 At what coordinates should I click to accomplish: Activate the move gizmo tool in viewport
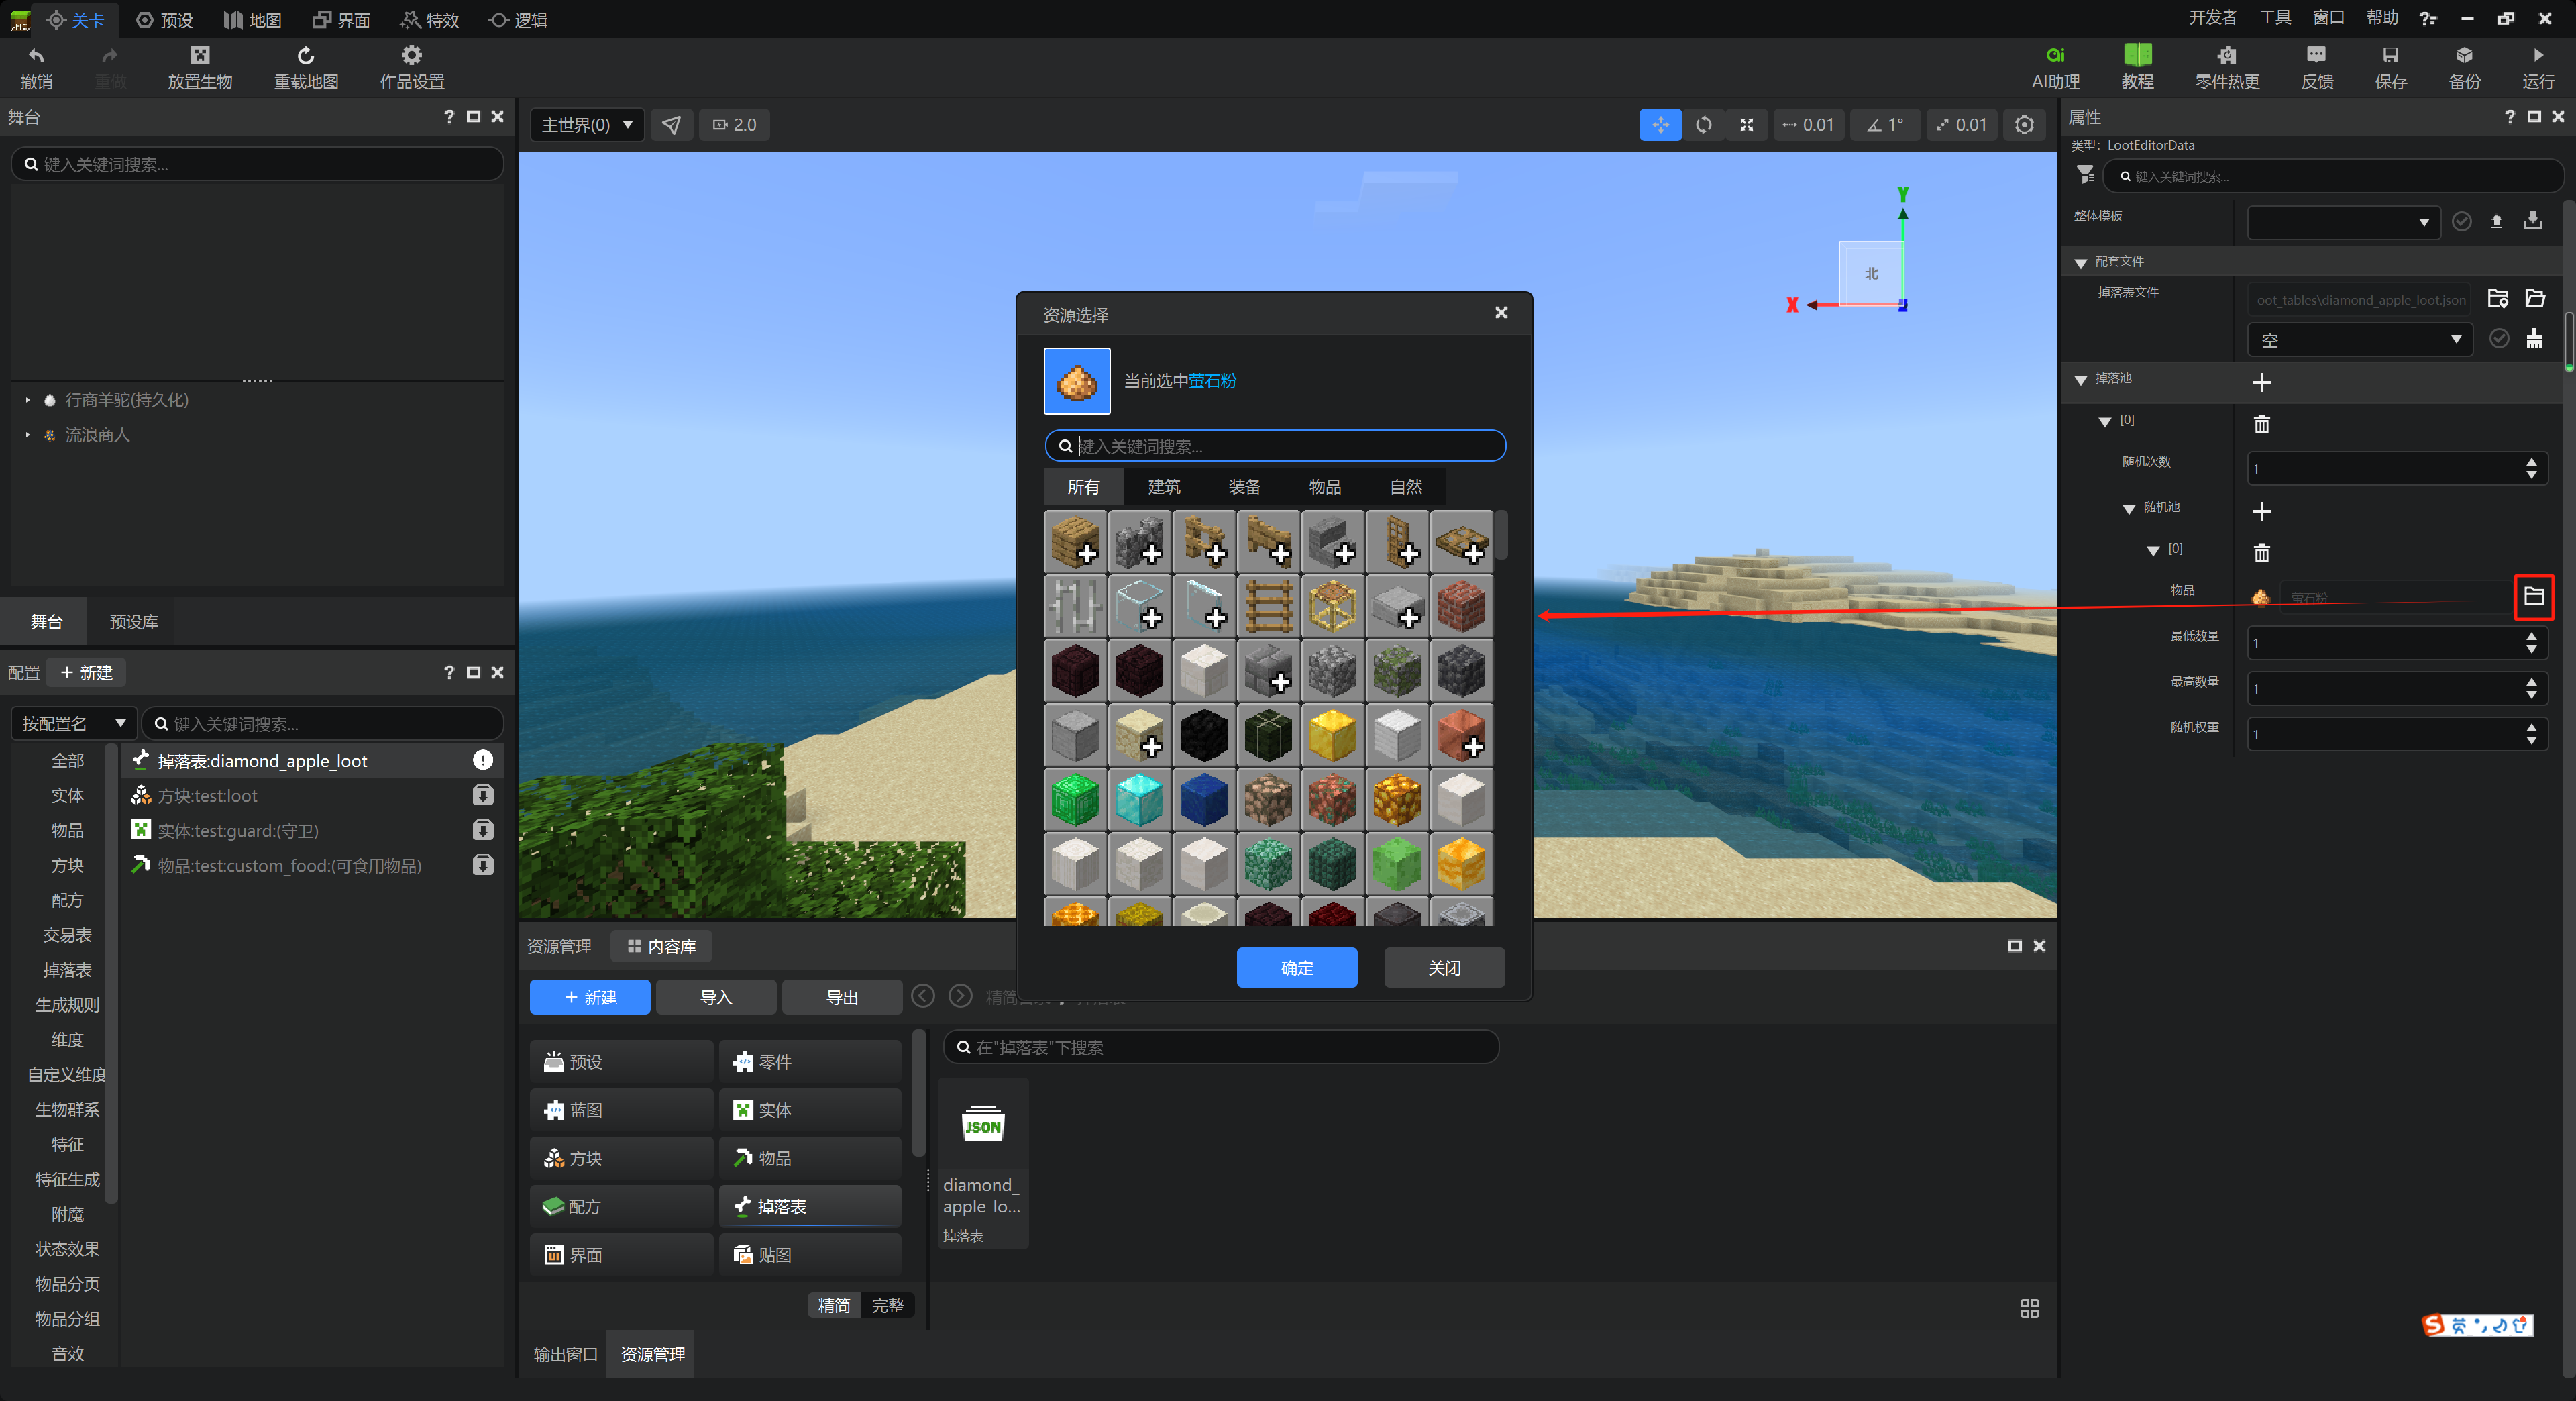click(1660, 125)
